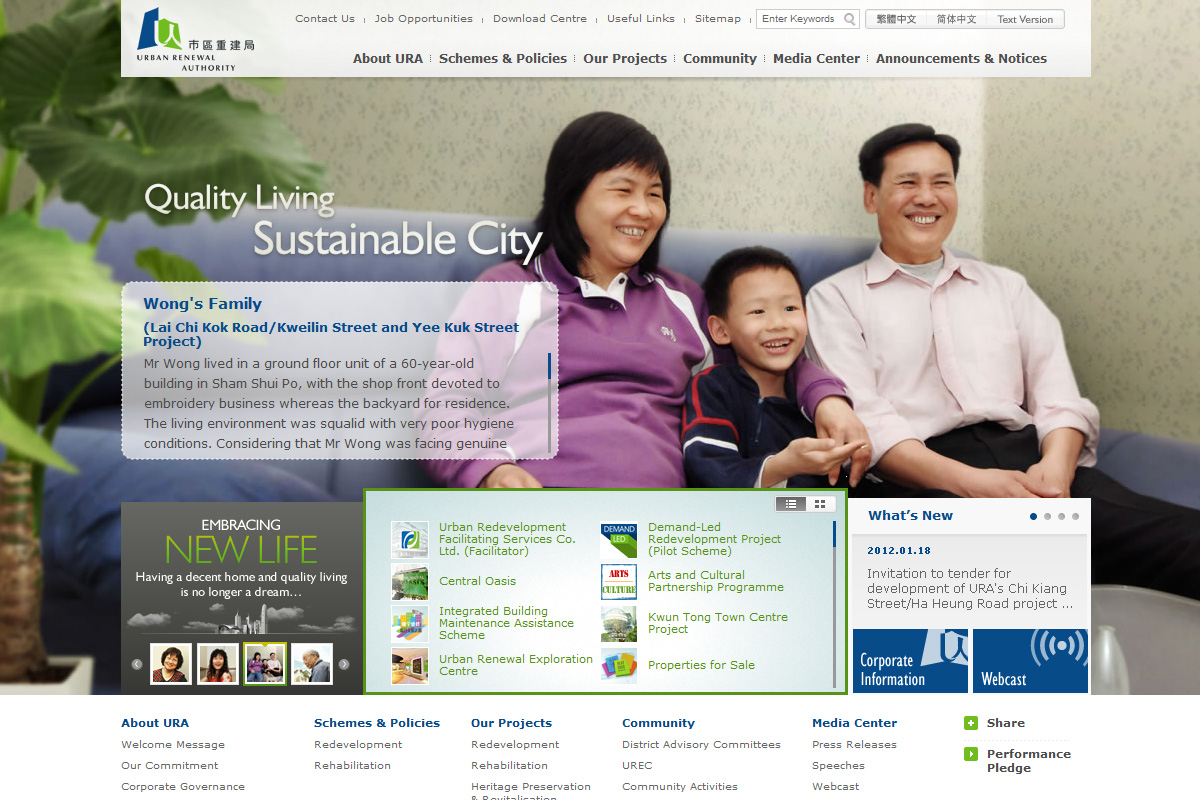Open the Download Centre link
The image size is (1200, 800).
click(540, 19)
